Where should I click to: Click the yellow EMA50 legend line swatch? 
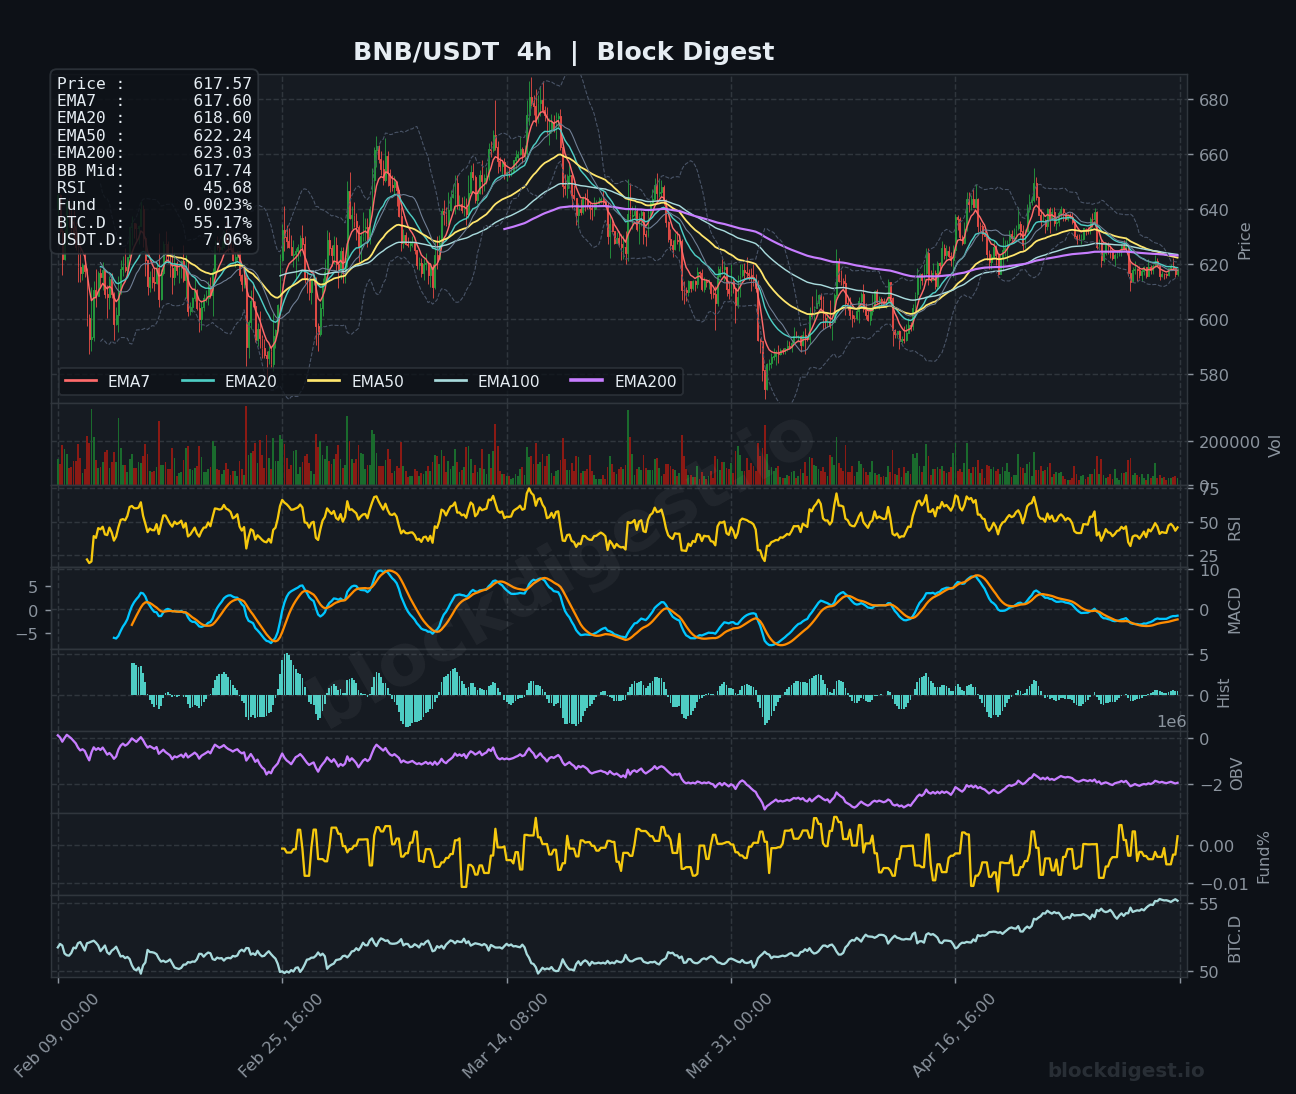coord(325,381)
